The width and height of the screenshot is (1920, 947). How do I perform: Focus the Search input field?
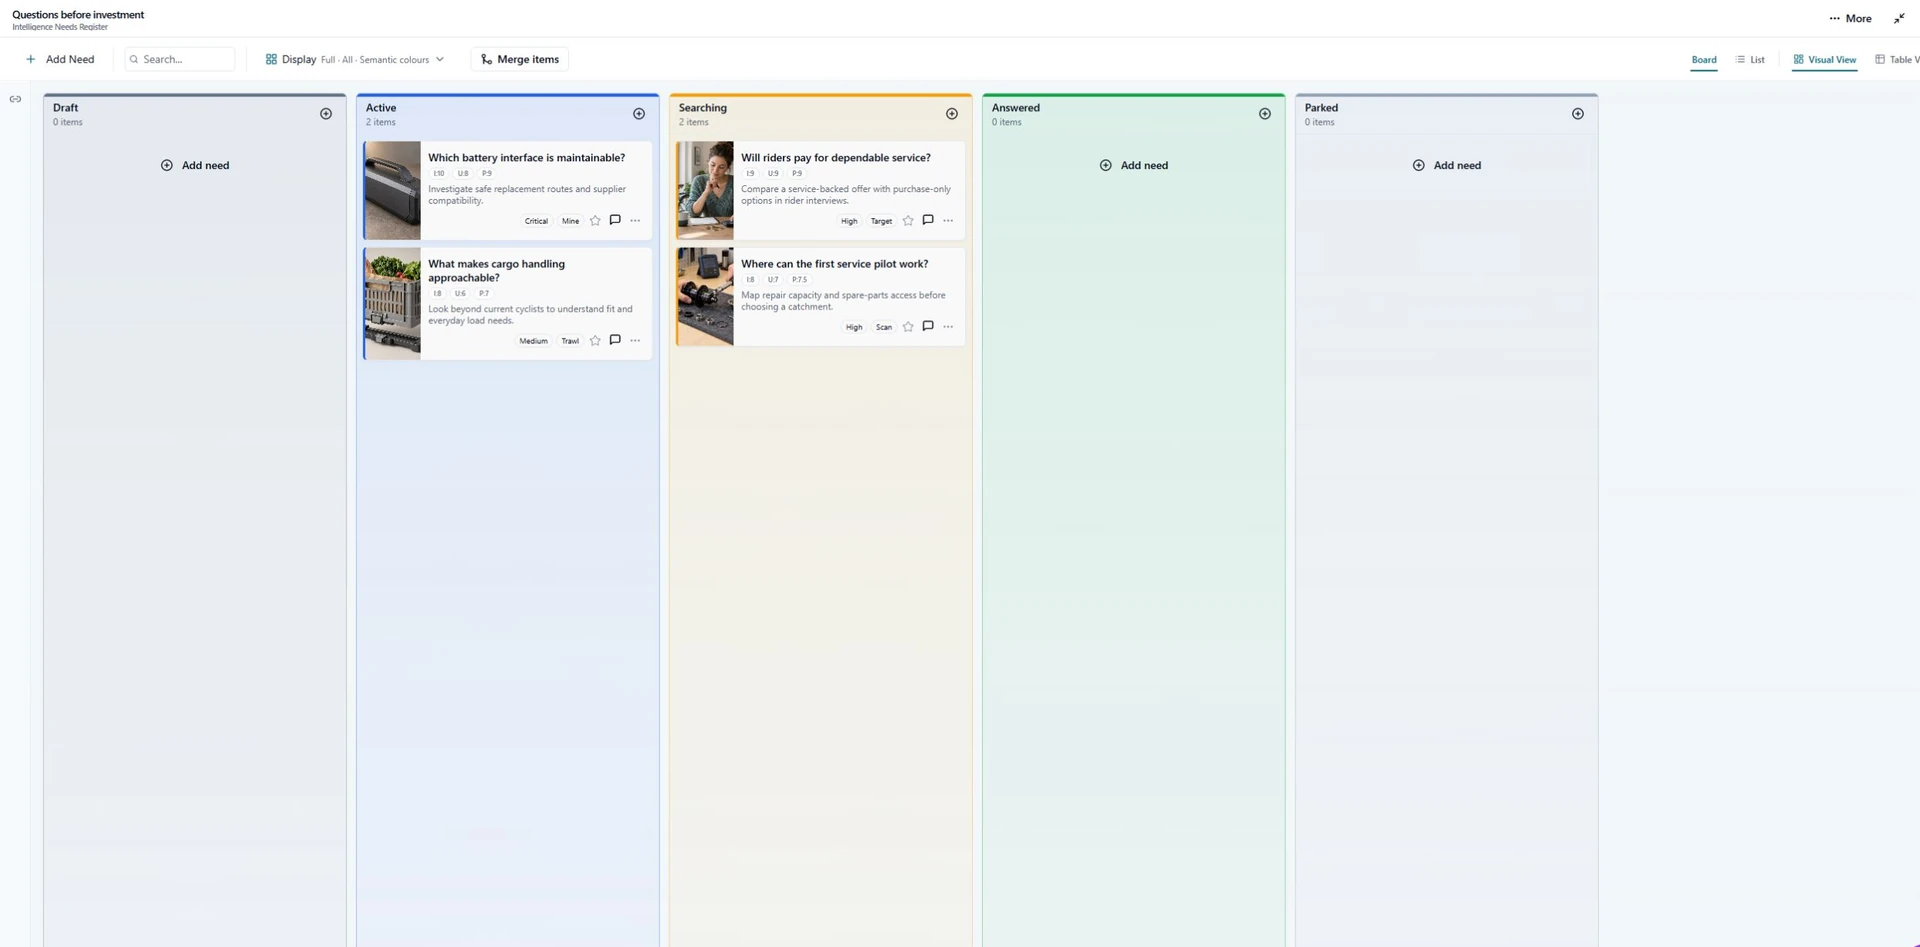click(180, 59)
